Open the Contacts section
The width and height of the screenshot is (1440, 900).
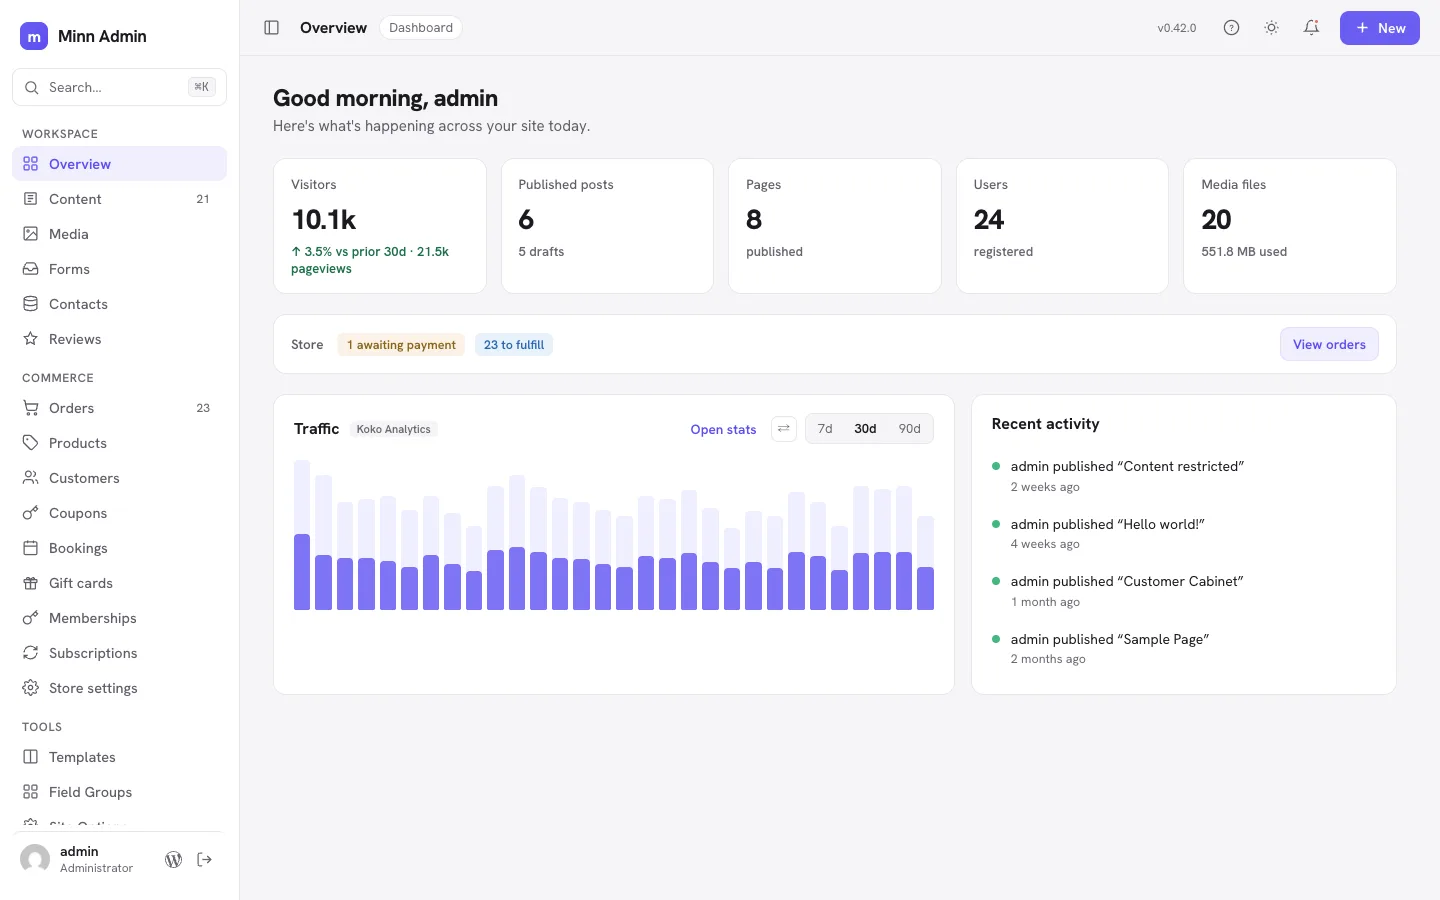coord(119,304)
